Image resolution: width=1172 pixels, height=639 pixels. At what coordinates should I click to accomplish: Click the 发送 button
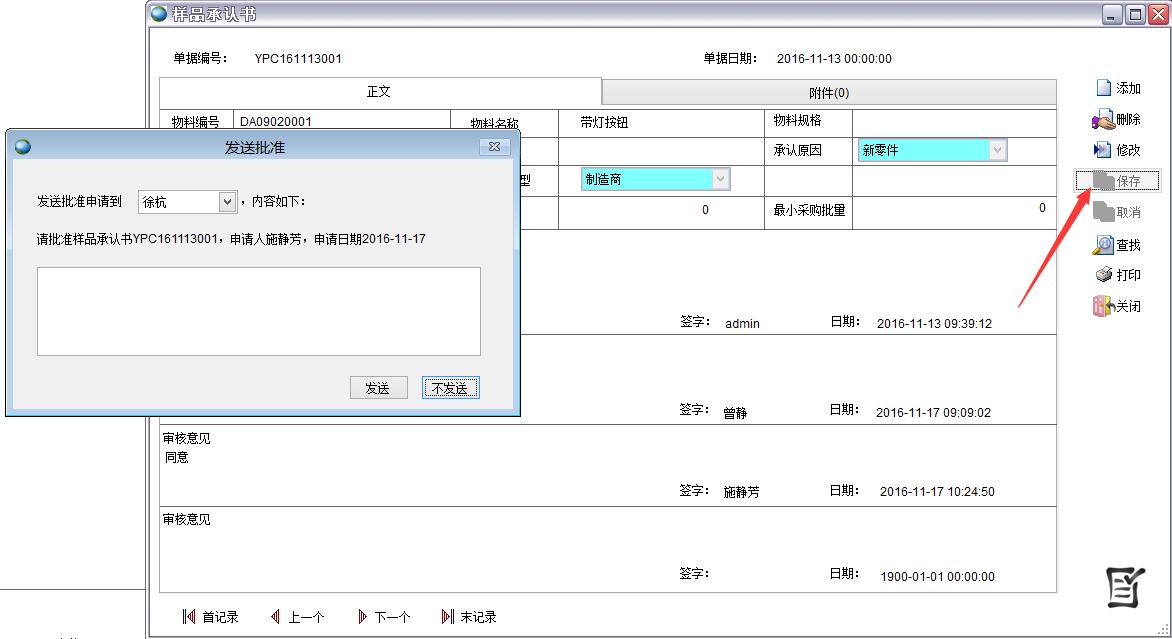click(x=379, y=387)
